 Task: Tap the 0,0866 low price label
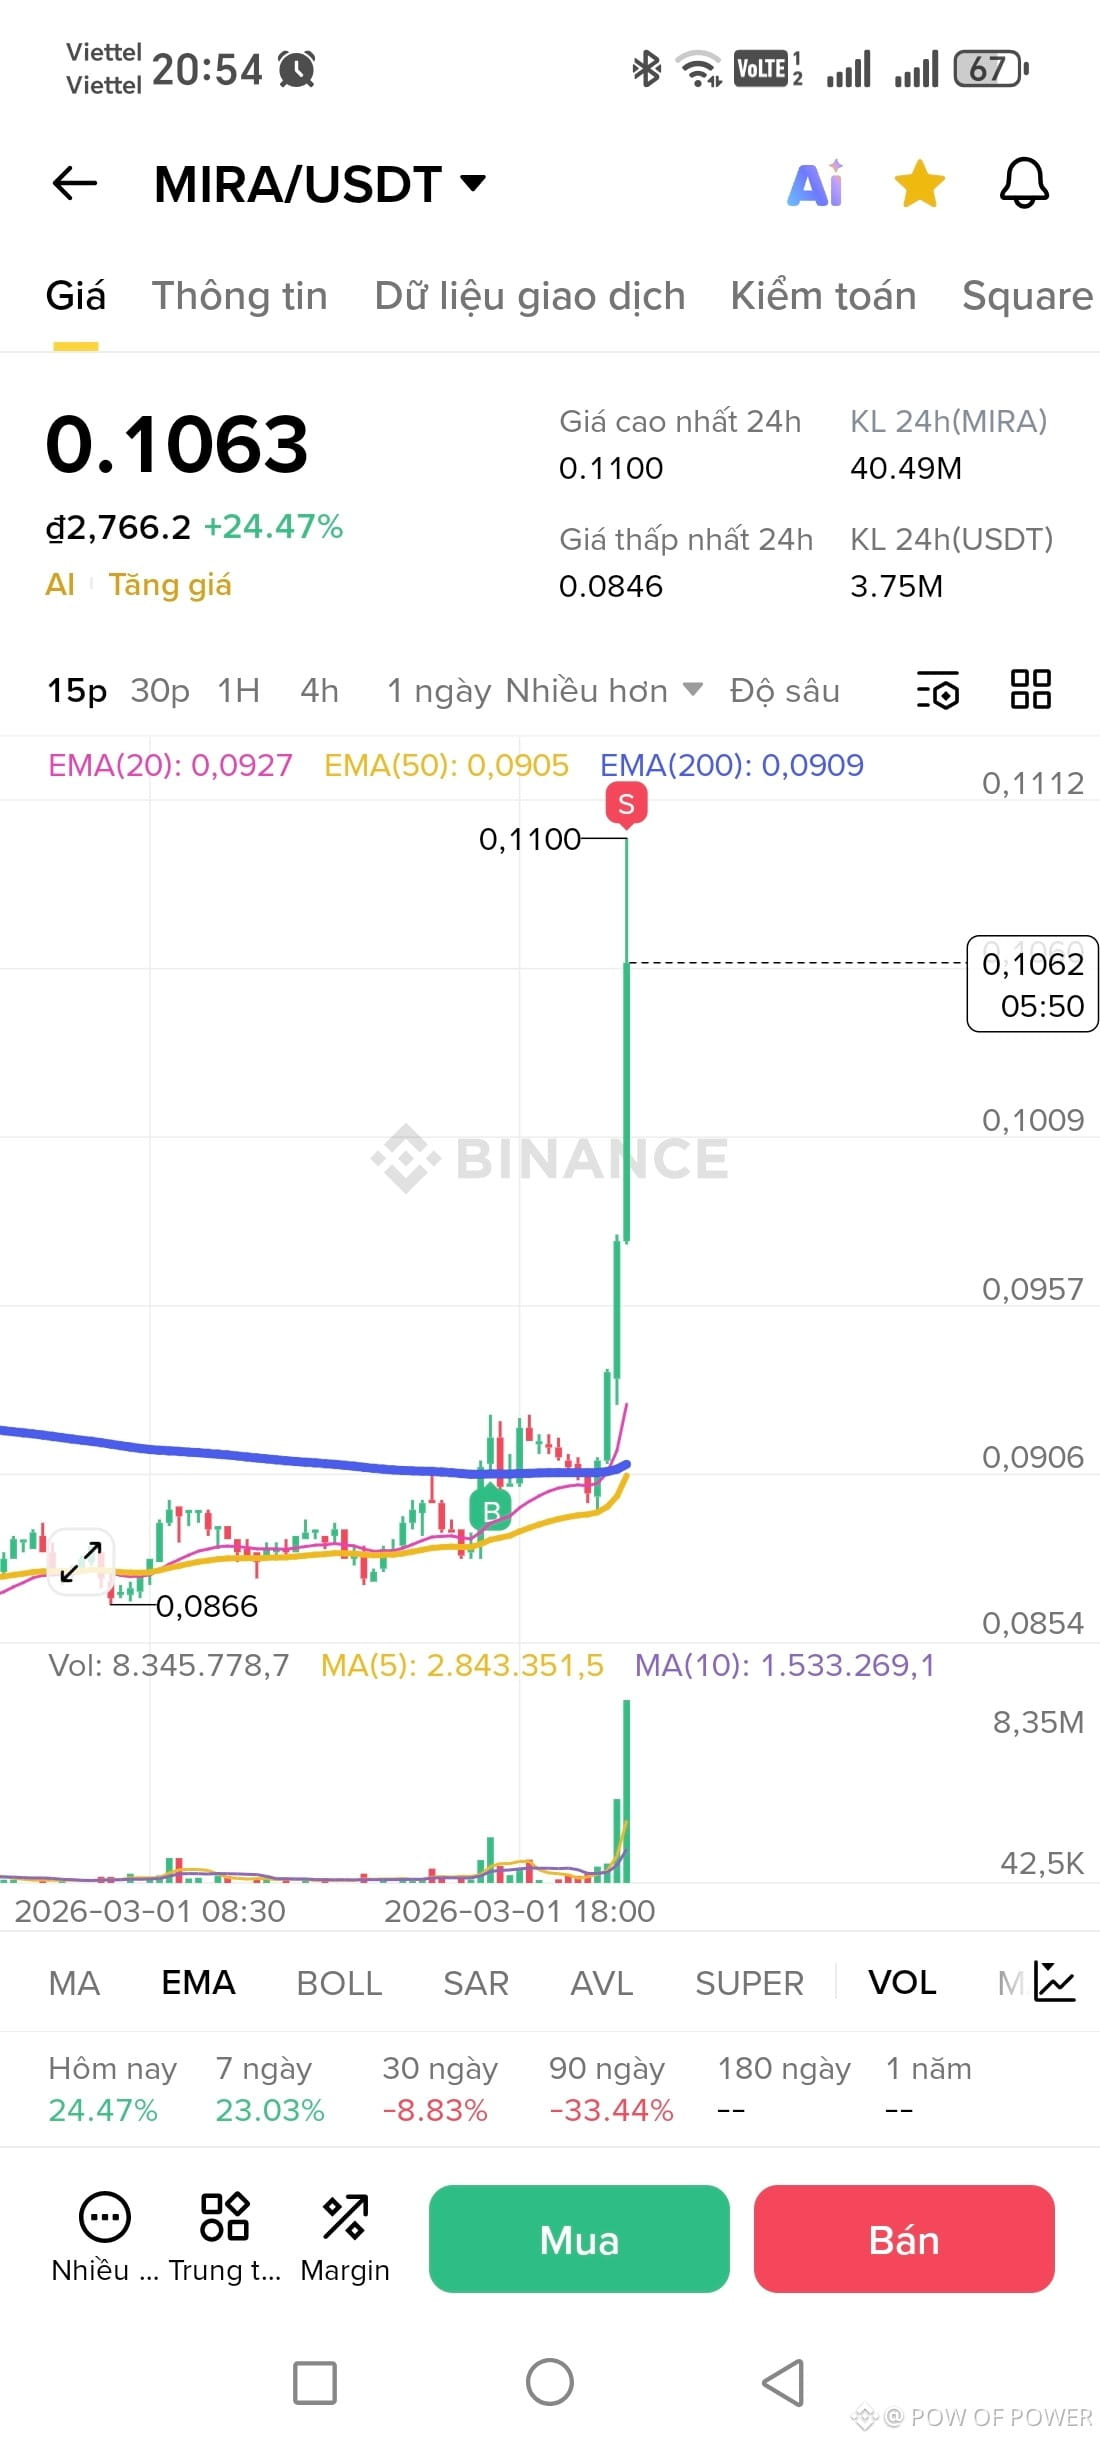click(207, 1606)
